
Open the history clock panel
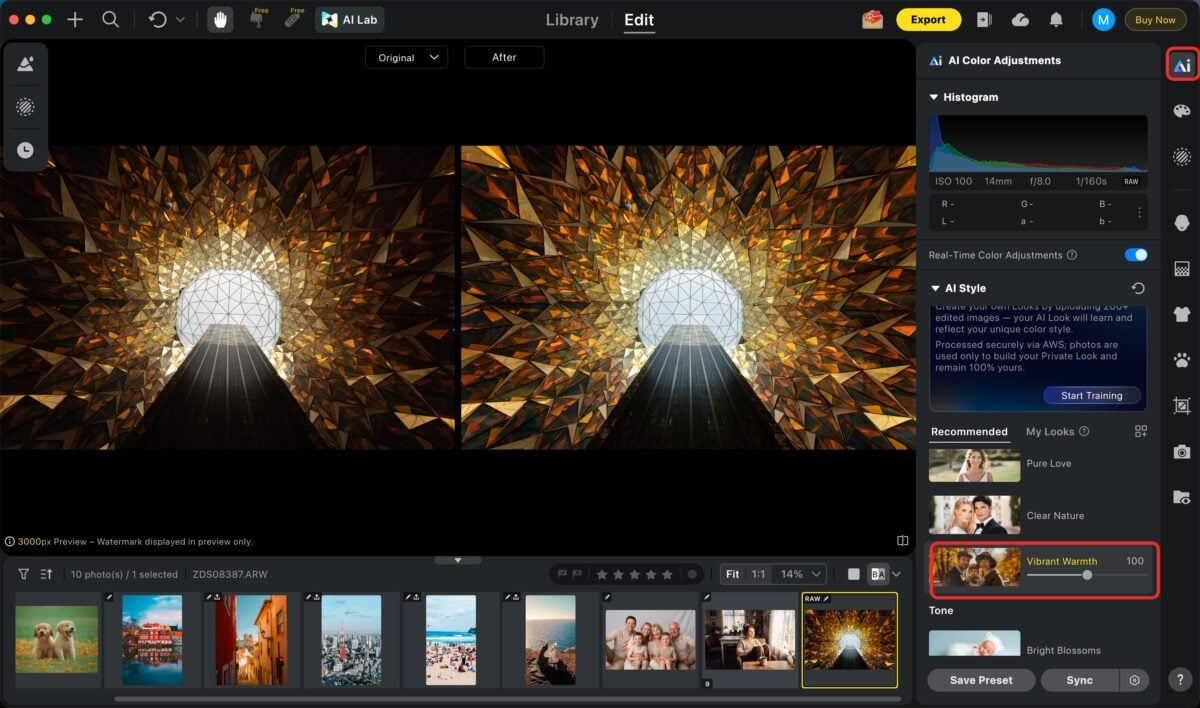pos(25,150)
